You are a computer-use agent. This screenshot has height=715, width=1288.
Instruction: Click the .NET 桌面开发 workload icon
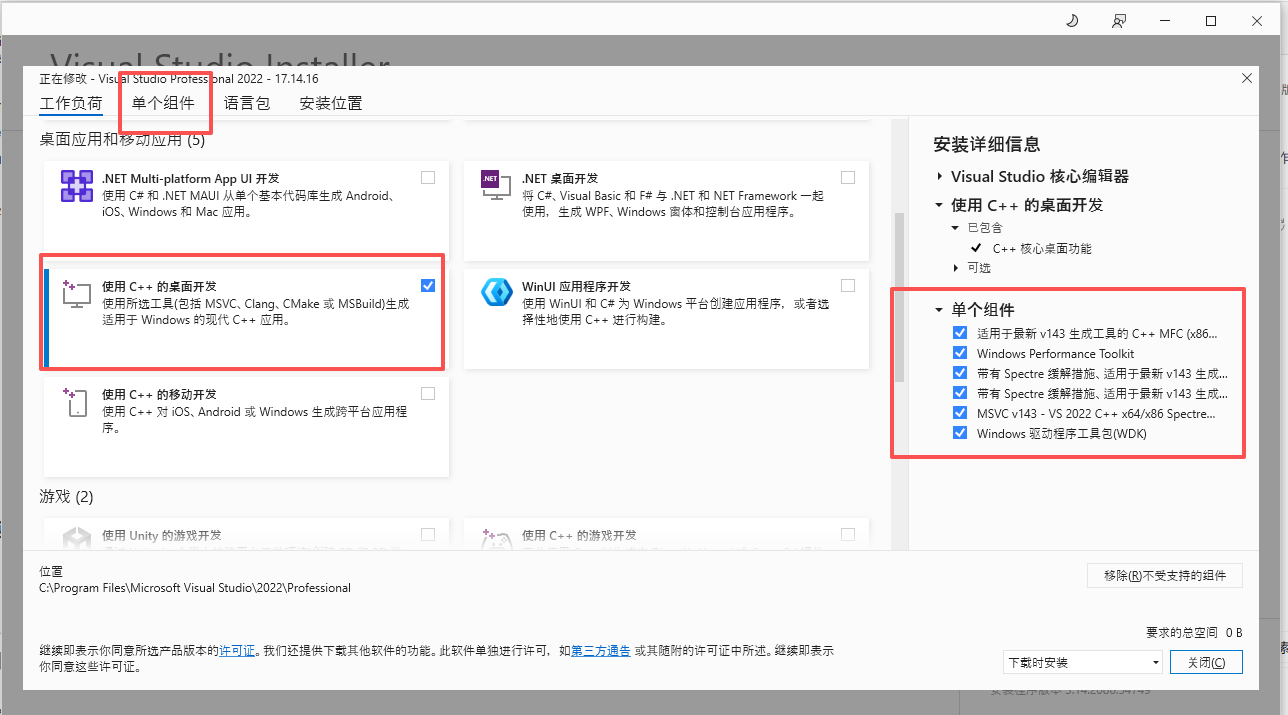tap(496, 186)
